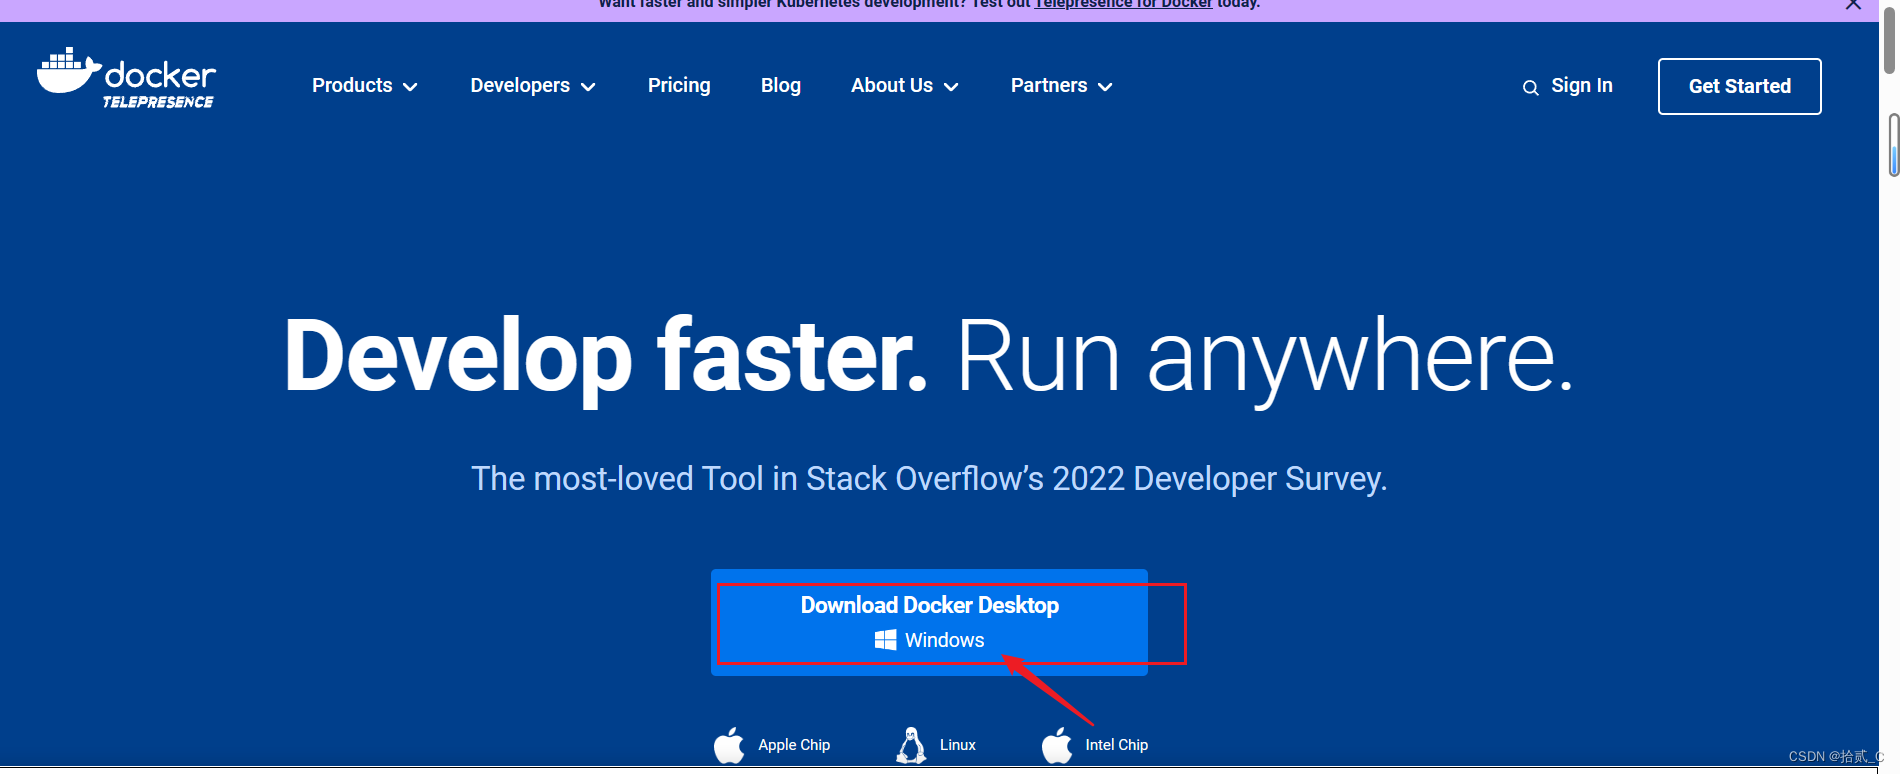Open the Telepresence for Docker banner link
Viewport: 1900px width, 774px height.
pos(1123,4)
